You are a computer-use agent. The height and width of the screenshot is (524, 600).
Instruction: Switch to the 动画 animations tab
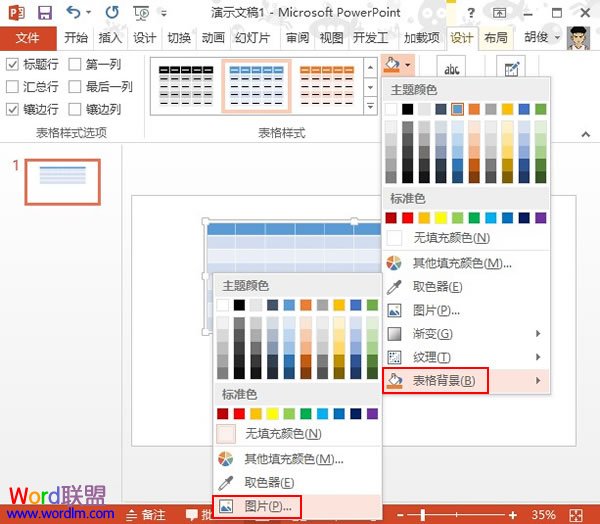coord(213,38)
